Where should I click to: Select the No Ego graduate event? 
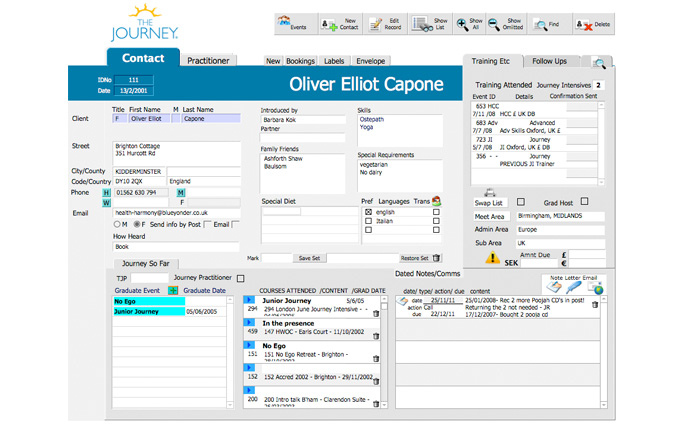(x=149, y=301)
